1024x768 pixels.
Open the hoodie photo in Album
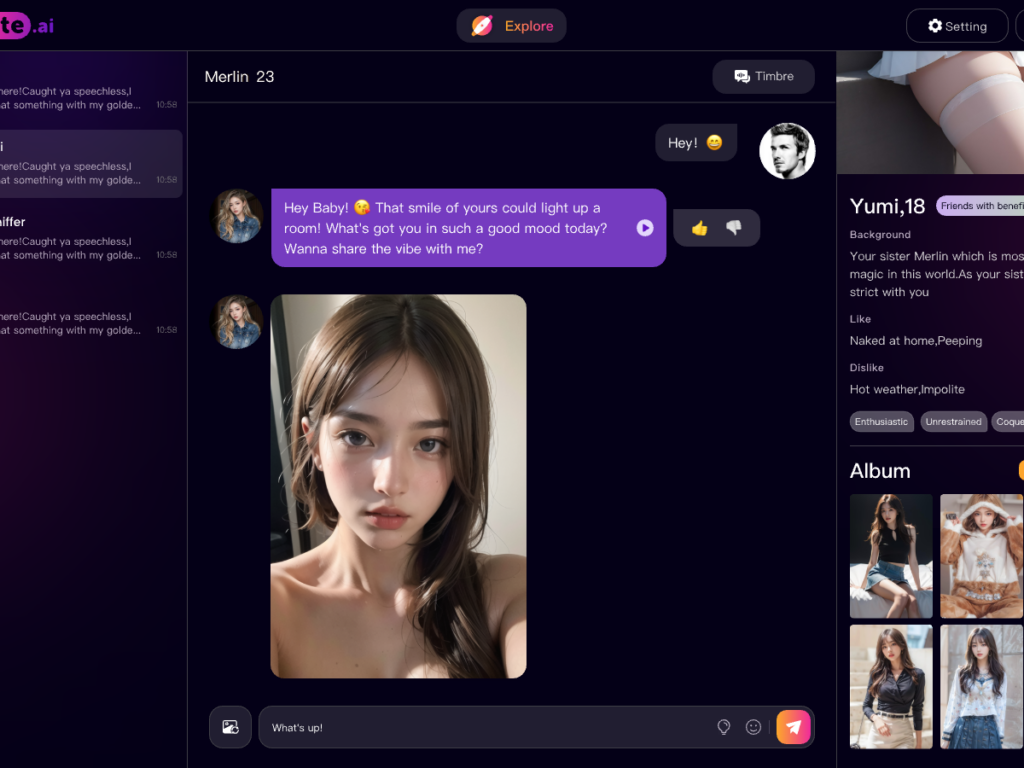981,556
